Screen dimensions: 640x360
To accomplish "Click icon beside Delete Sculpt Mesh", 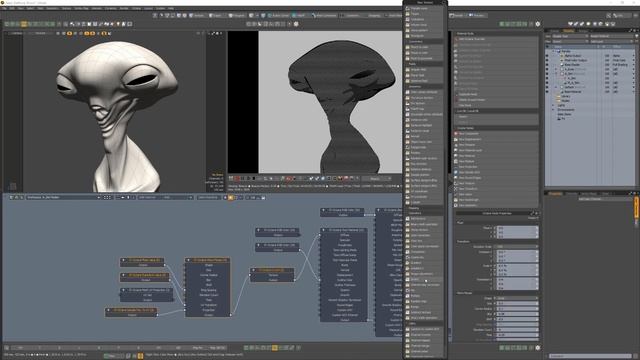I will 457,100.
